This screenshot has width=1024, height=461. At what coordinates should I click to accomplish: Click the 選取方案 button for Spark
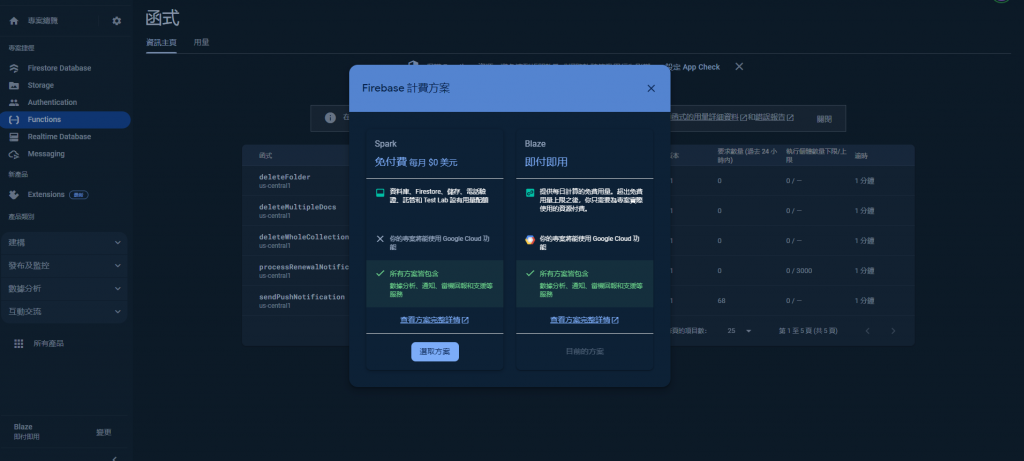(x=435, y=351)
